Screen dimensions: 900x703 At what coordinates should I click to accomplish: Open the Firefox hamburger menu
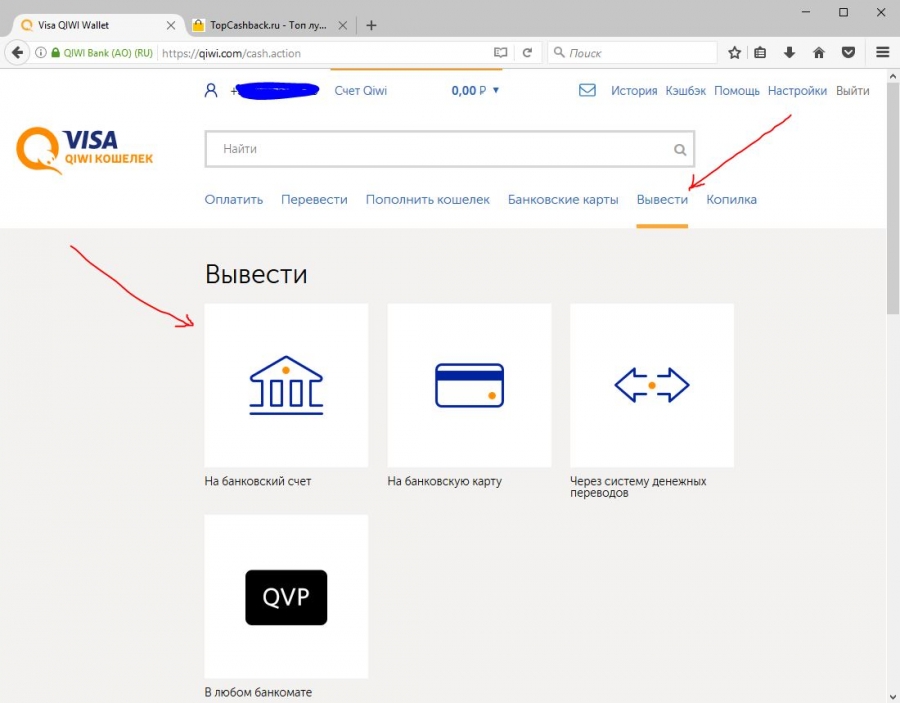click(883, 53)
